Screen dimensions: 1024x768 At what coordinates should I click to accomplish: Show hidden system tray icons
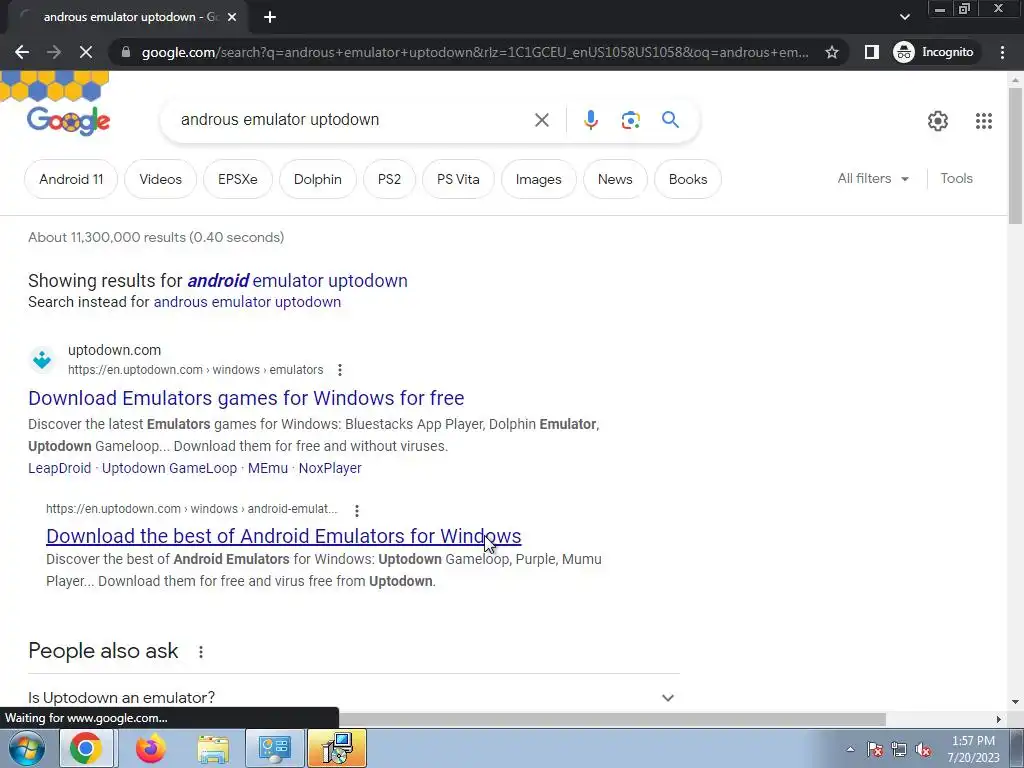(x=850, y=749)
